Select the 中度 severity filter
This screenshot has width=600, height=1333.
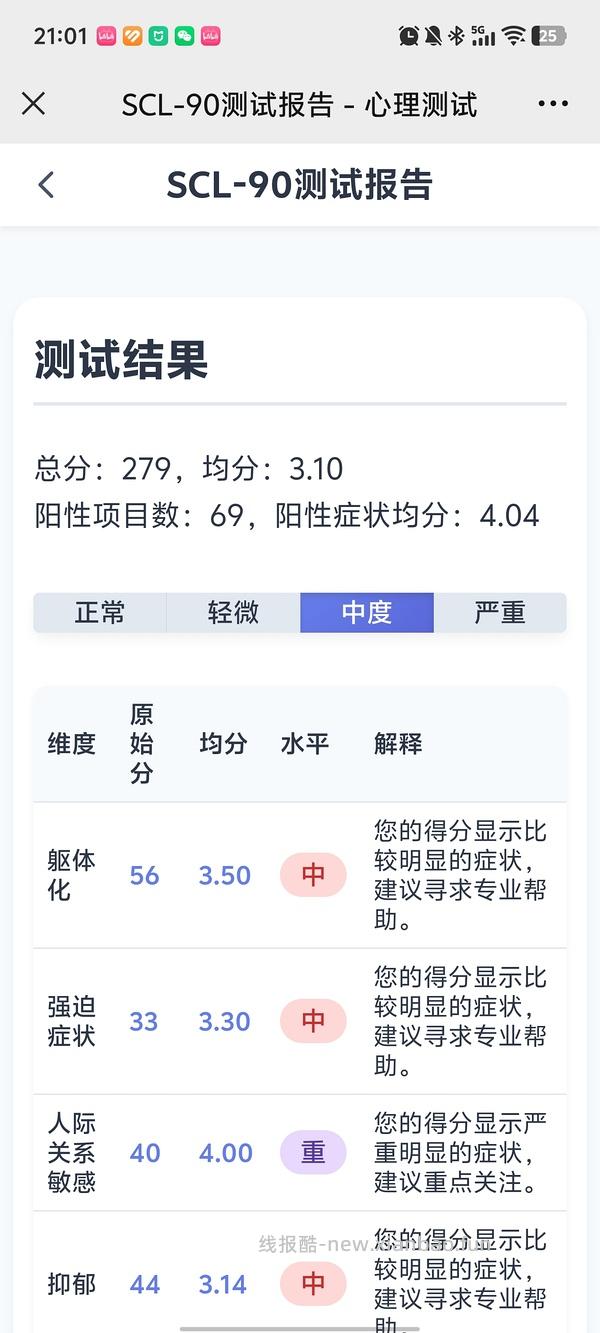click(367, 613)
